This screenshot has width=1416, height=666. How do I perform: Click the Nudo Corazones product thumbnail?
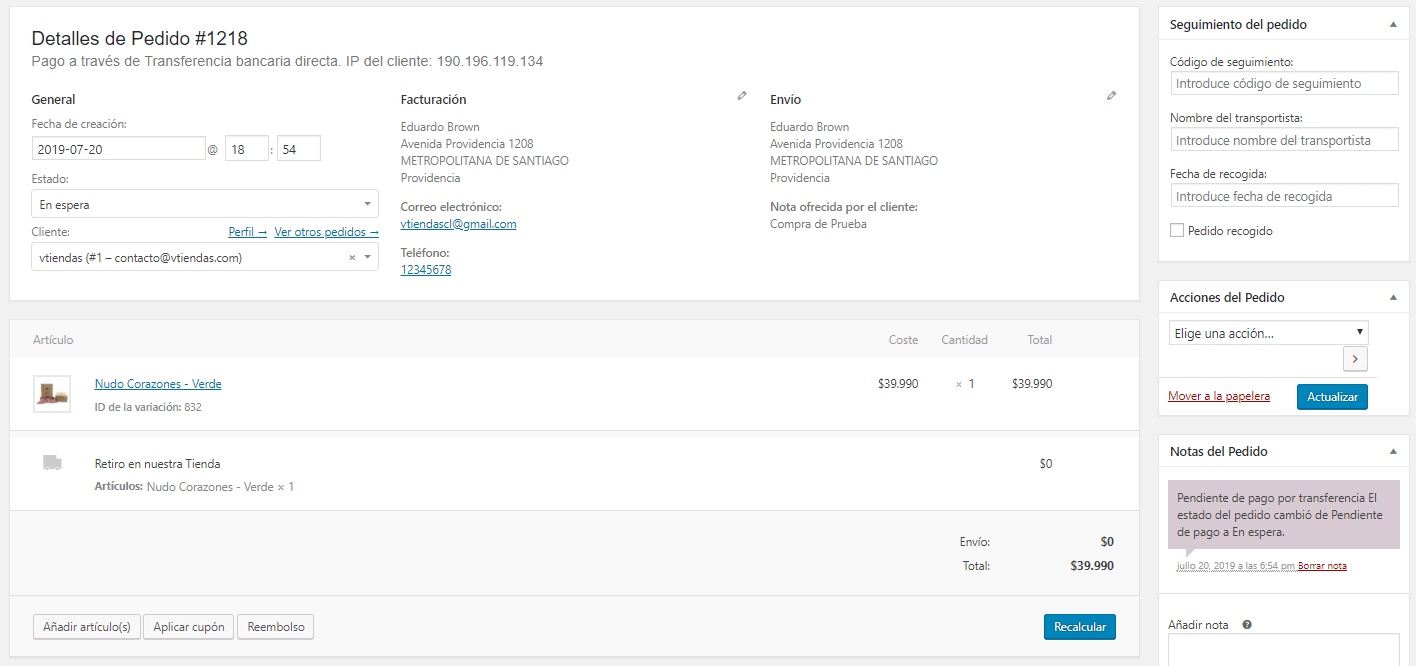[52, 394]
